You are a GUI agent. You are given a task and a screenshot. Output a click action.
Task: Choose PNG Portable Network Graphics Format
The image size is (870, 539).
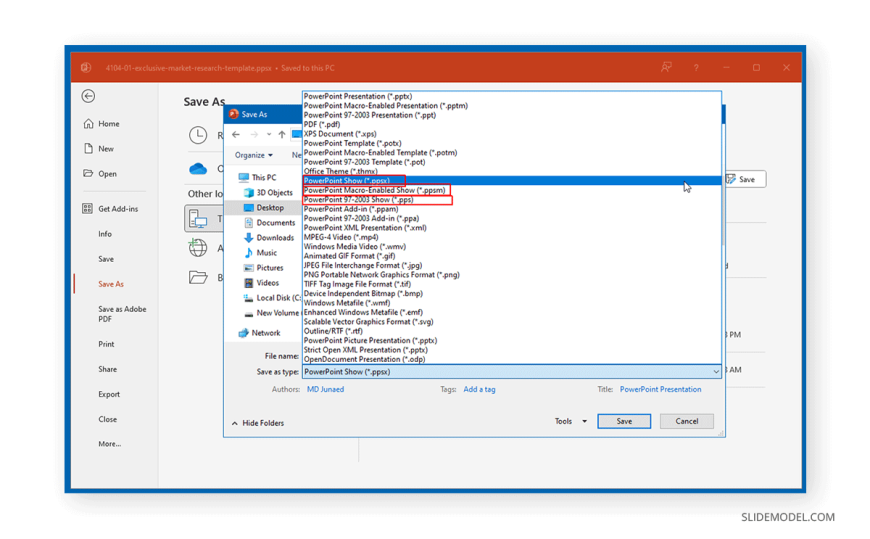click(x=512, y=275)
